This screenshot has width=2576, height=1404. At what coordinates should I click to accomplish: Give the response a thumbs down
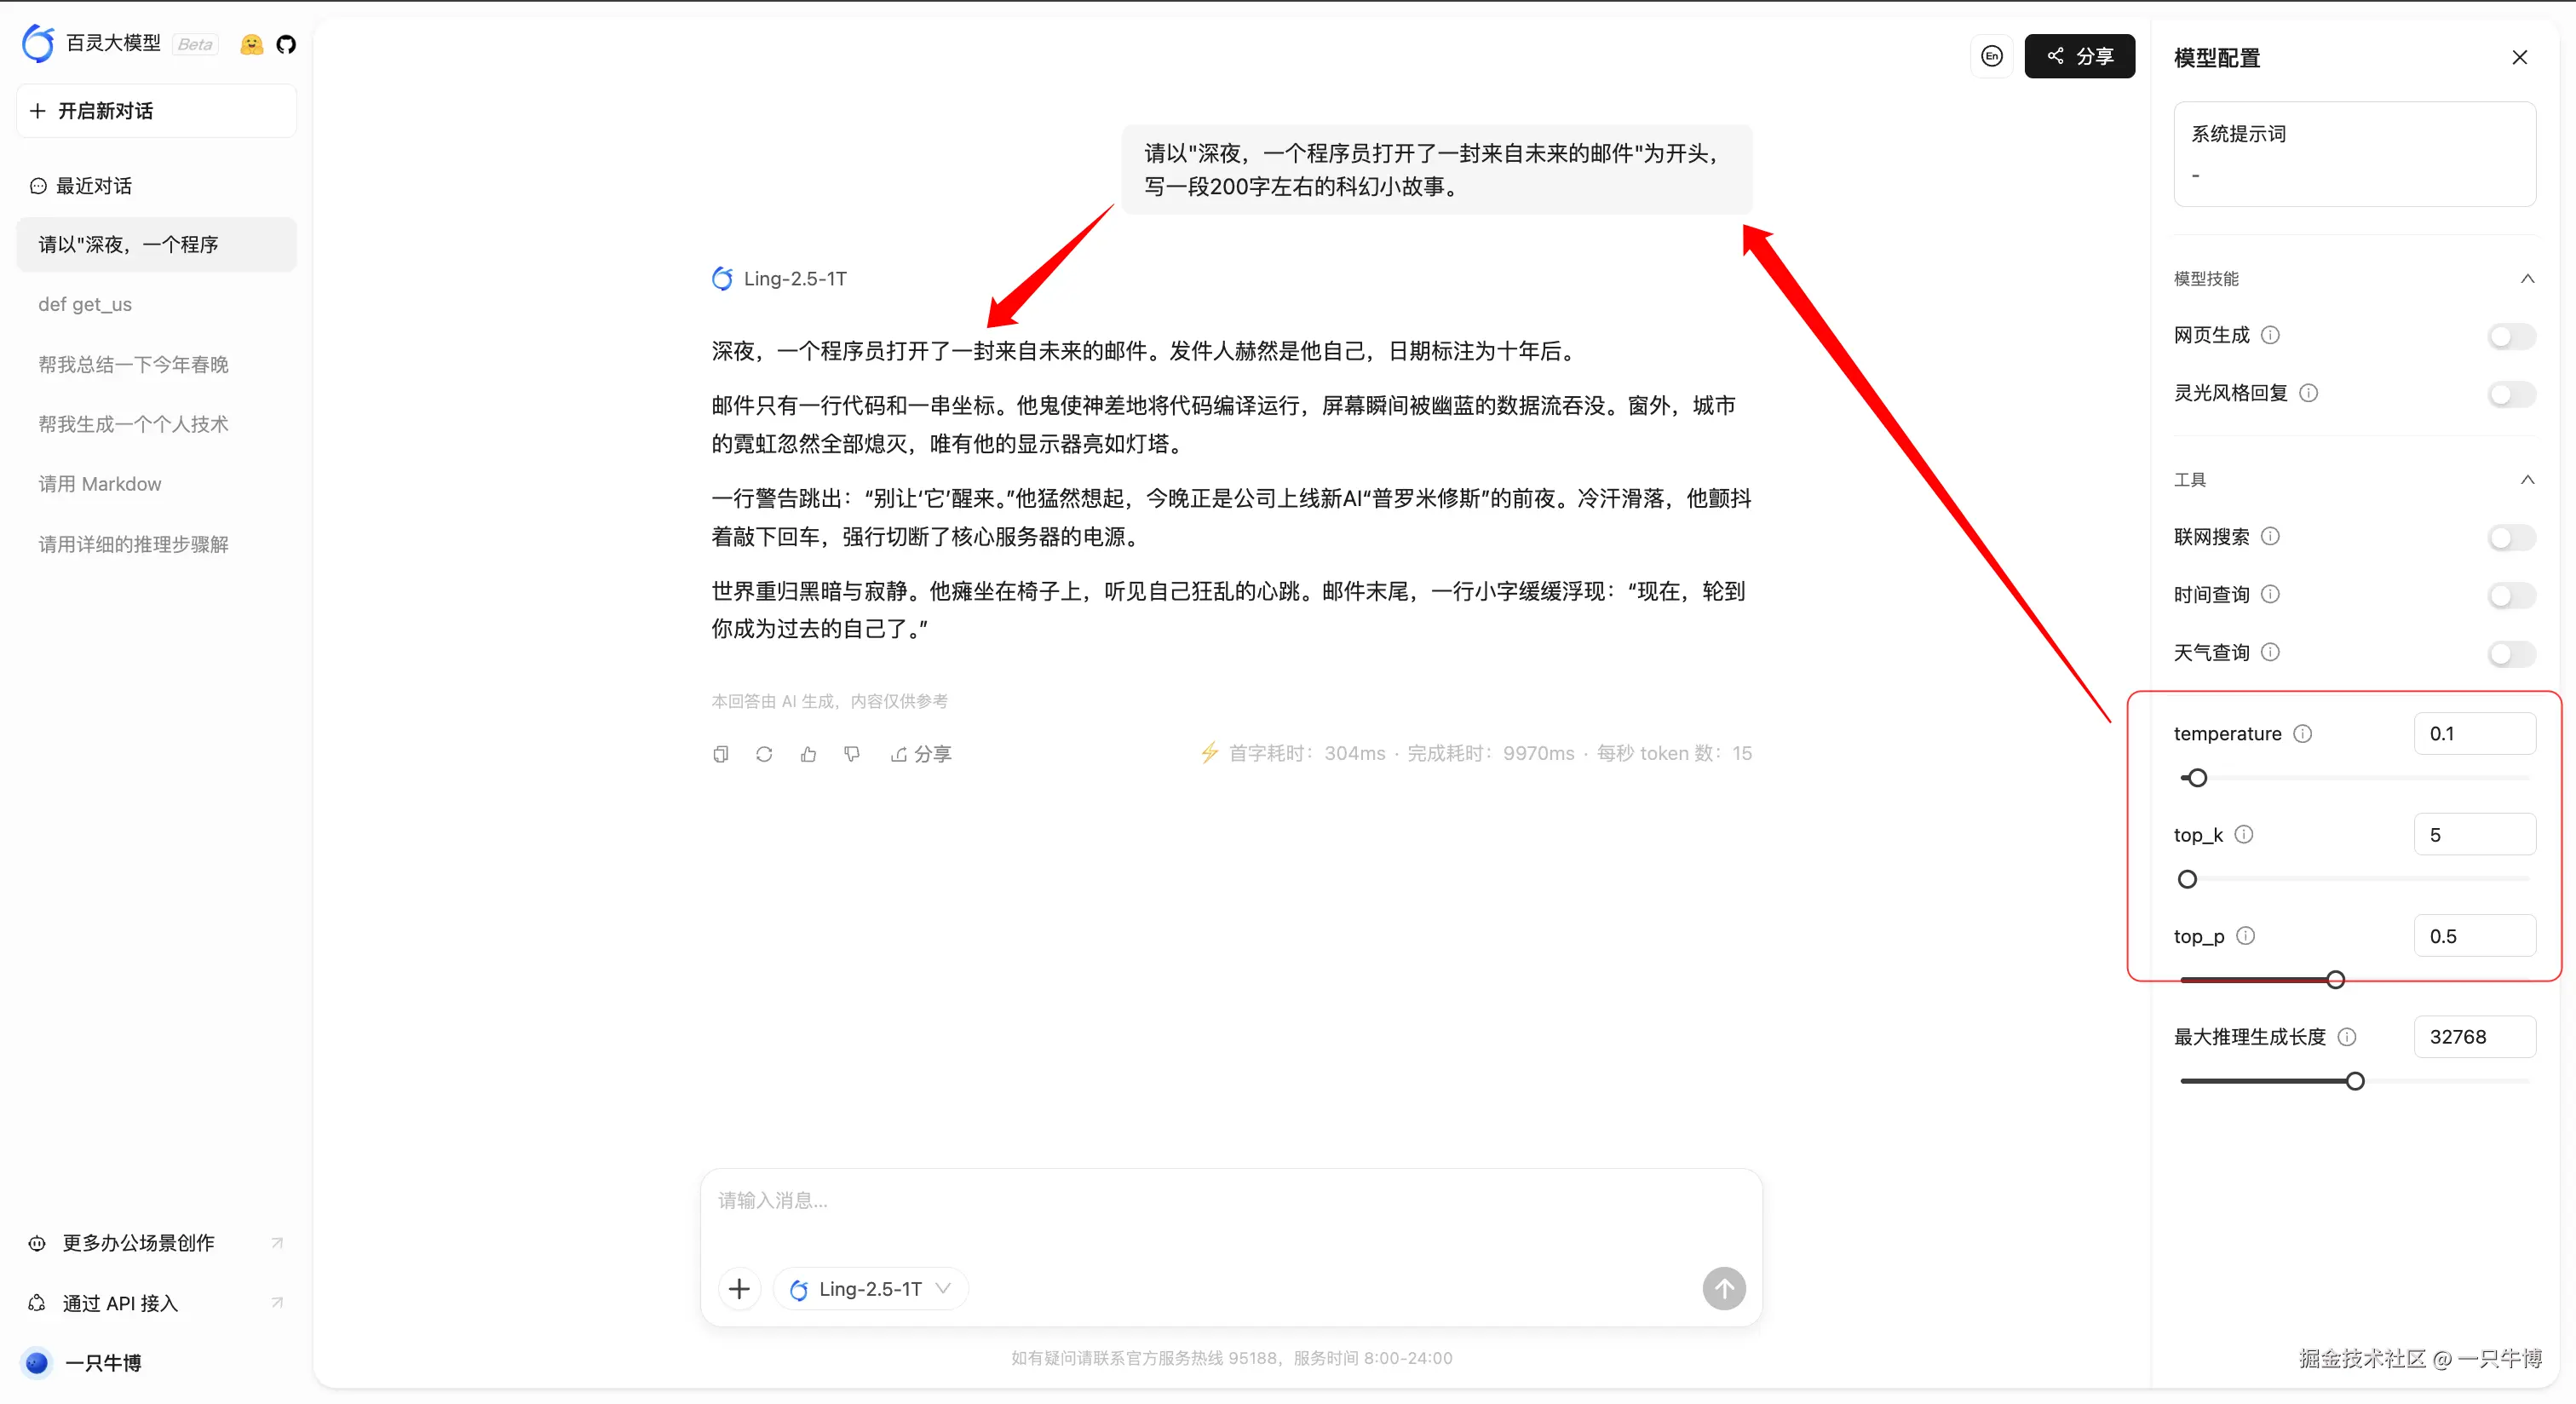851,753
